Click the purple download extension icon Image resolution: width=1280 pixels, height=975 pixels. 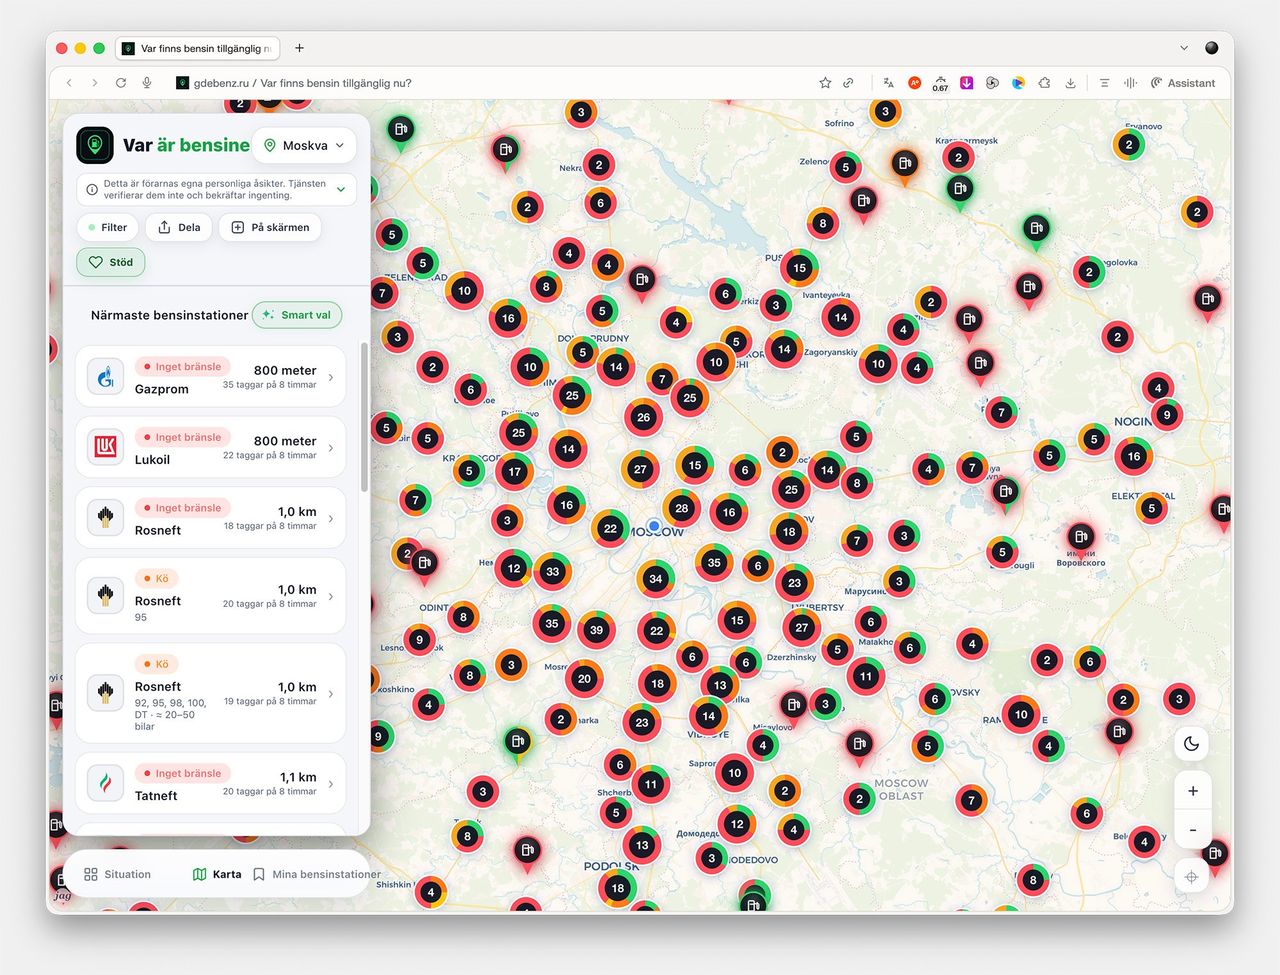[x=966, y=83]
